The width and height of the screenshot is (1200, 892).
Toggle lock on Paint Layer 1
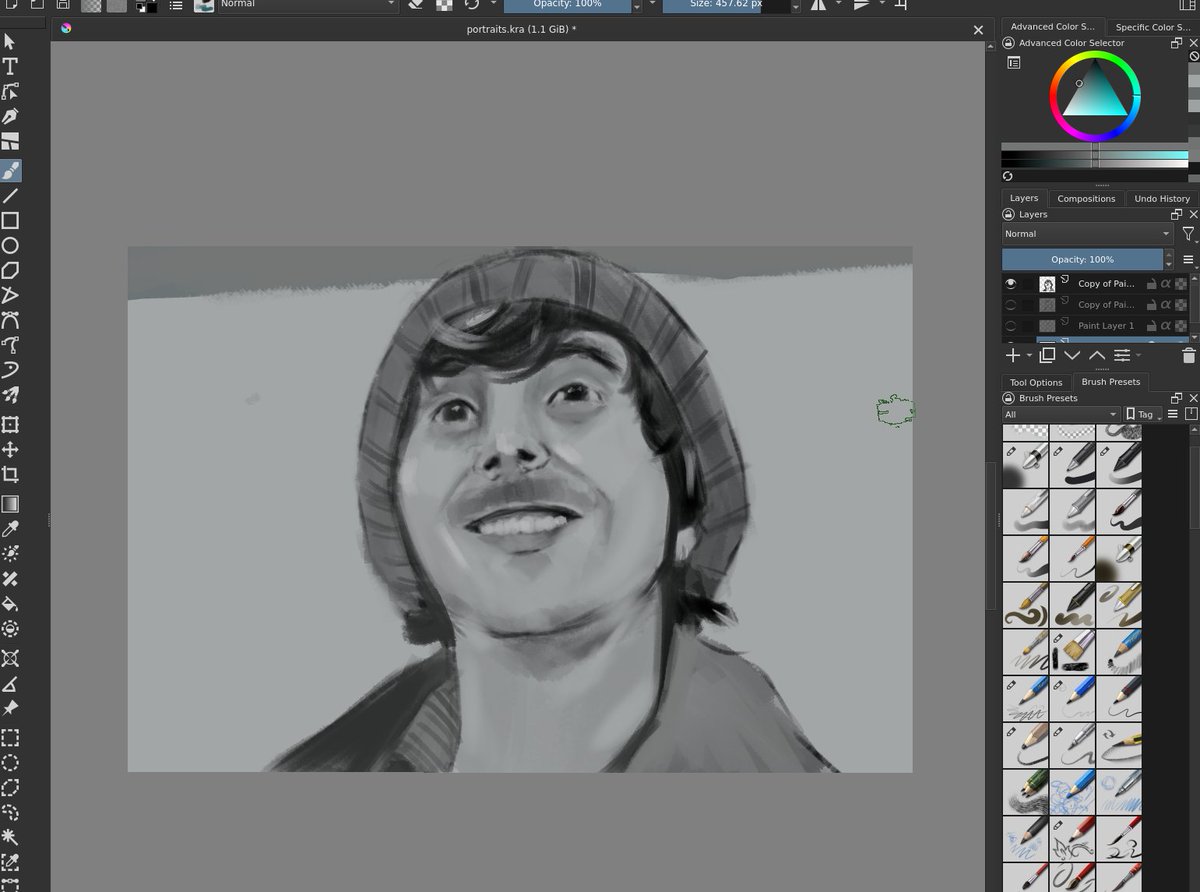(x=1151, y=326)
